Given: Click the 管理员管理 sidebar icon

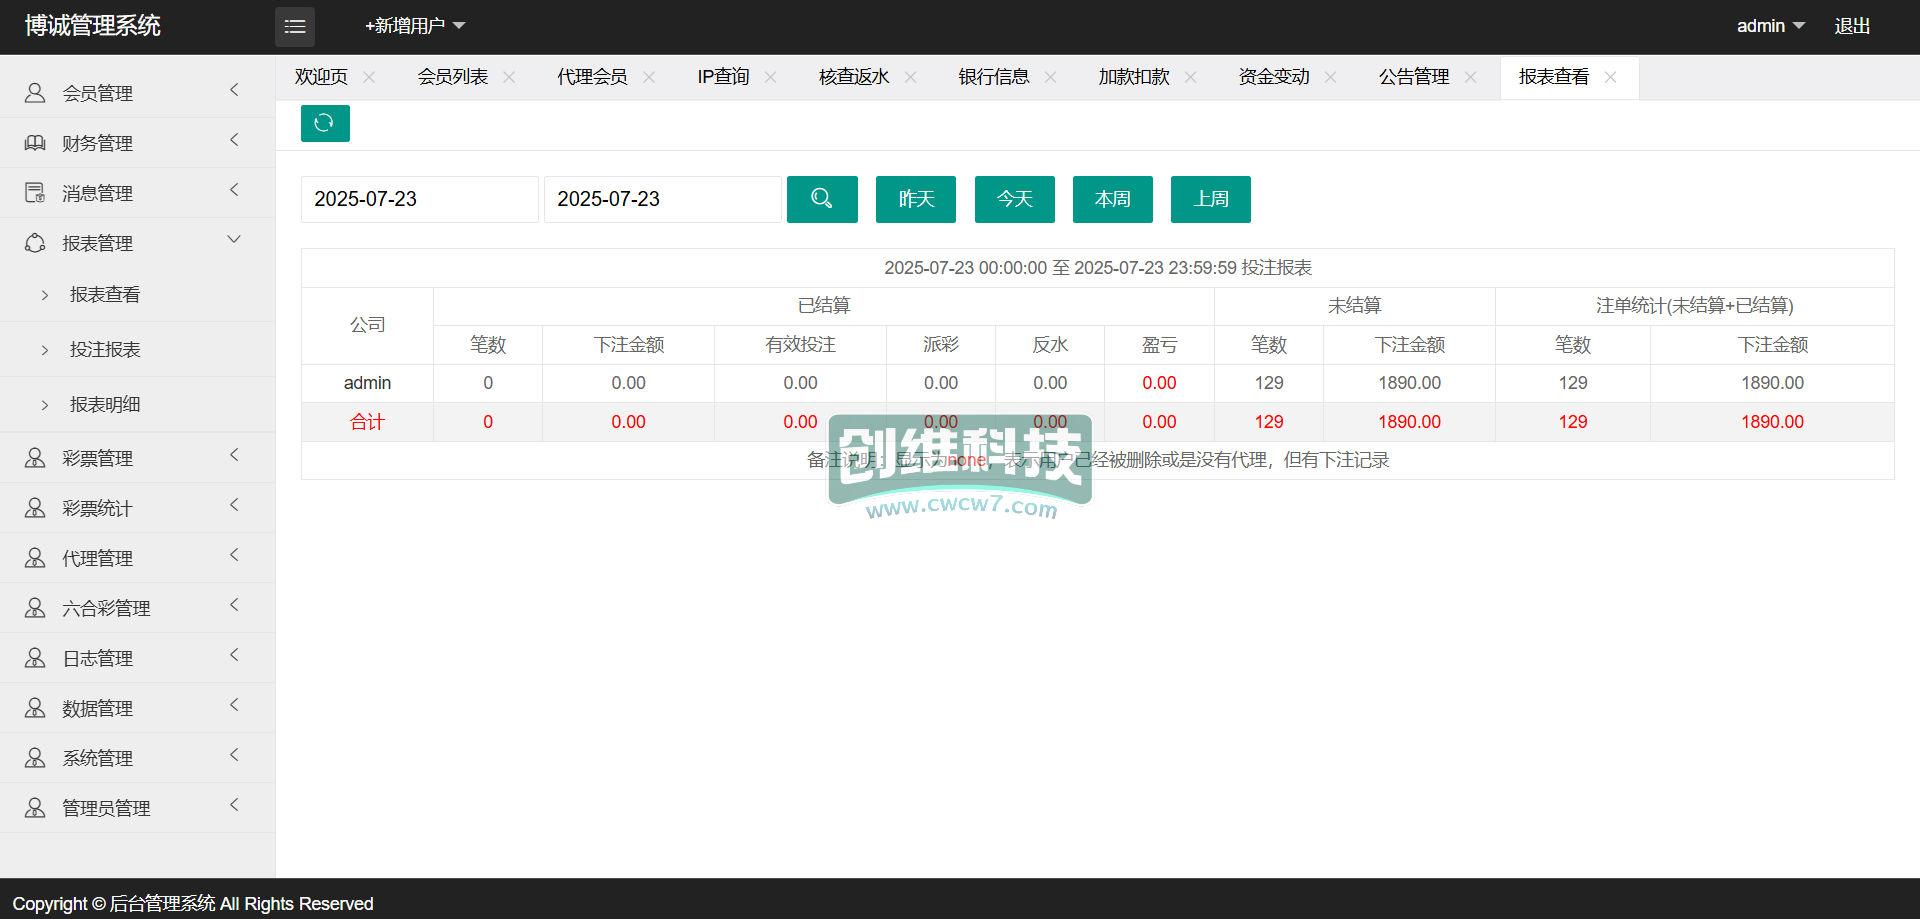Looking at the screenshot, I should 35,808.
